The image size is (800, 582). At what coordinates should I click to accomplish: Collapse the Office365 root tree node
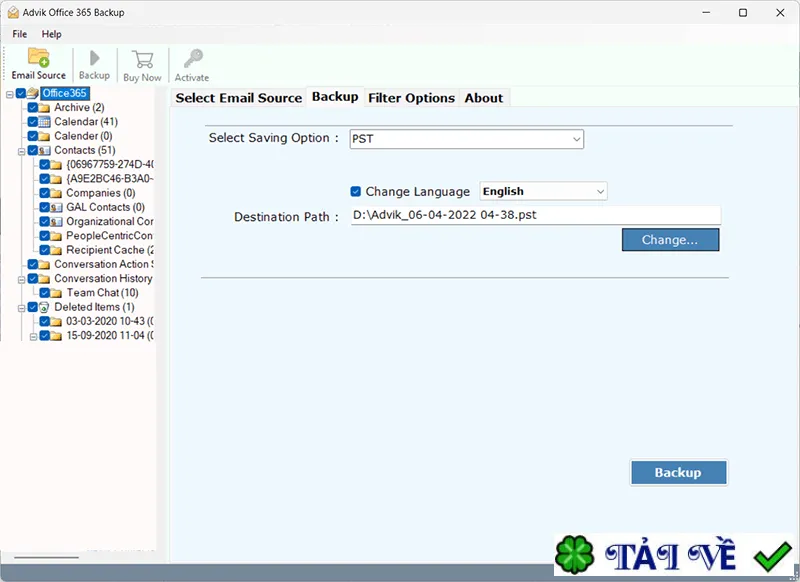click(10, 94)
